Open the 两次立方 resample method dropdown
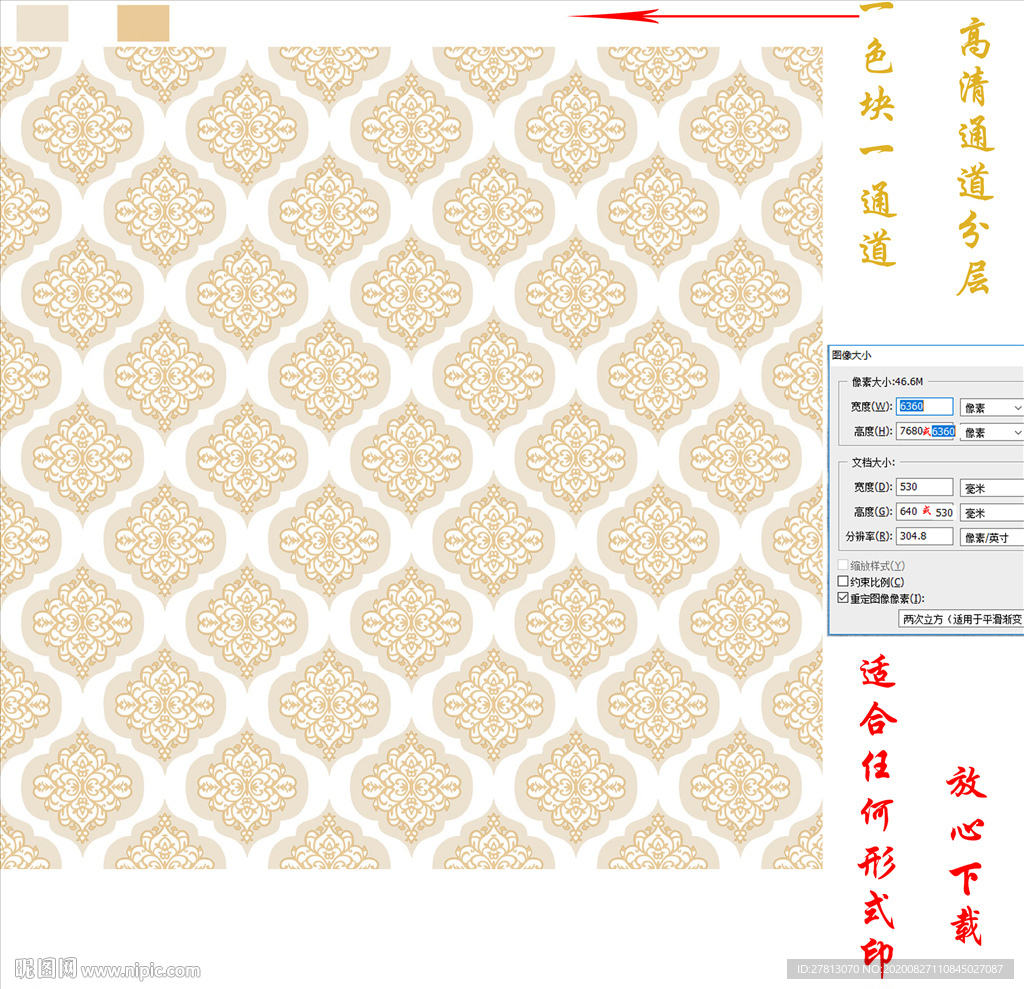 [961, 619]
